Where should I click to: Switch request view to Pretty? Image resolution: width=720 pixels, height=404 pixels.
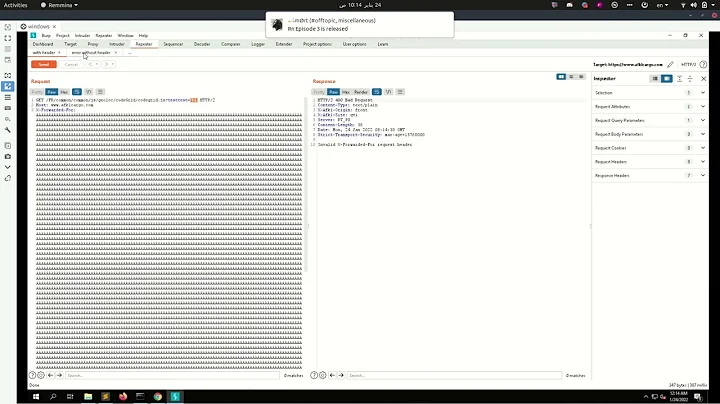click(37, 92)
